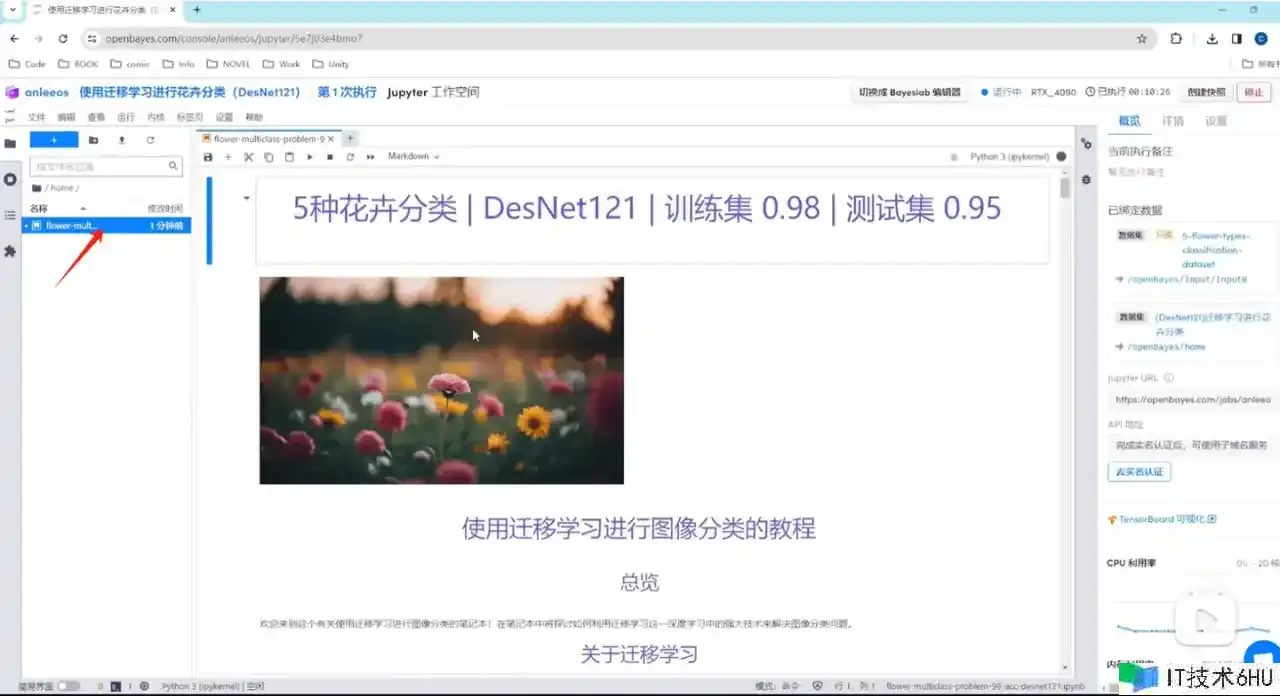Click the 创建快照 button
1280x696 pixels.
tap(1206, 92)
